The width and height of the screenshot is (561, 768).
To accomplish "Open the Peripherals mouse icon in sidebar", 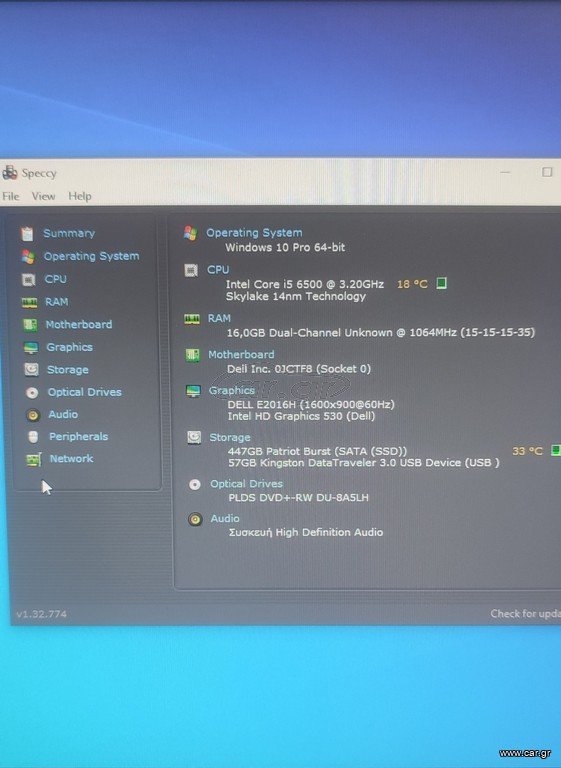I will [x=33, y=437].
